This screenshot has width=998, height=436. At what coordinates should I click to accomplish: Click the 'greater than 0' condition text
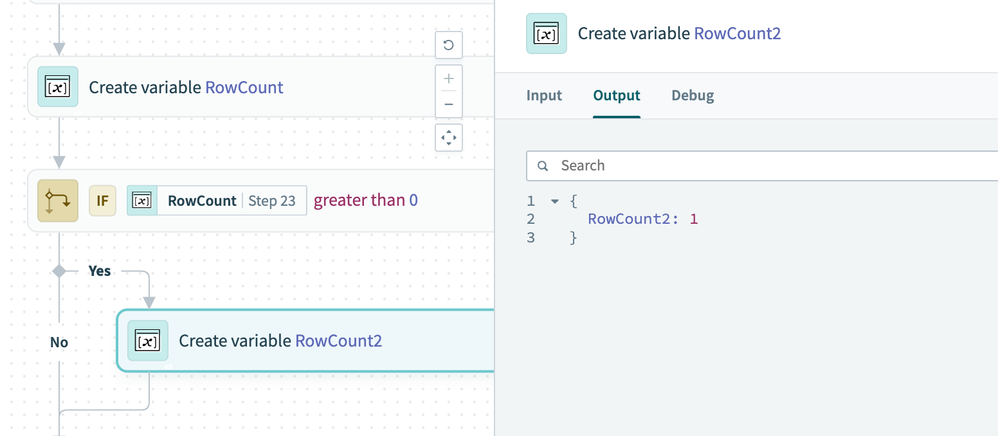coord(366,201)
